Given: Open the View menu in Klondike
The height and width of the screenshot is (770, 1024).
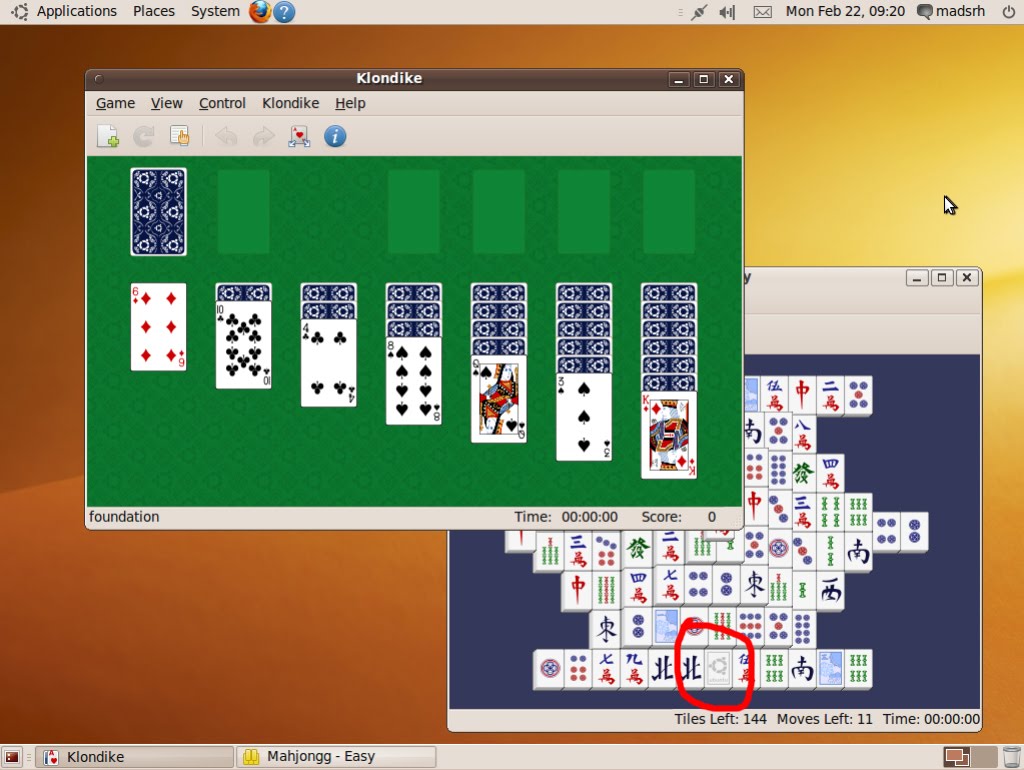Looking at the screenshot, I should point(167,103).
